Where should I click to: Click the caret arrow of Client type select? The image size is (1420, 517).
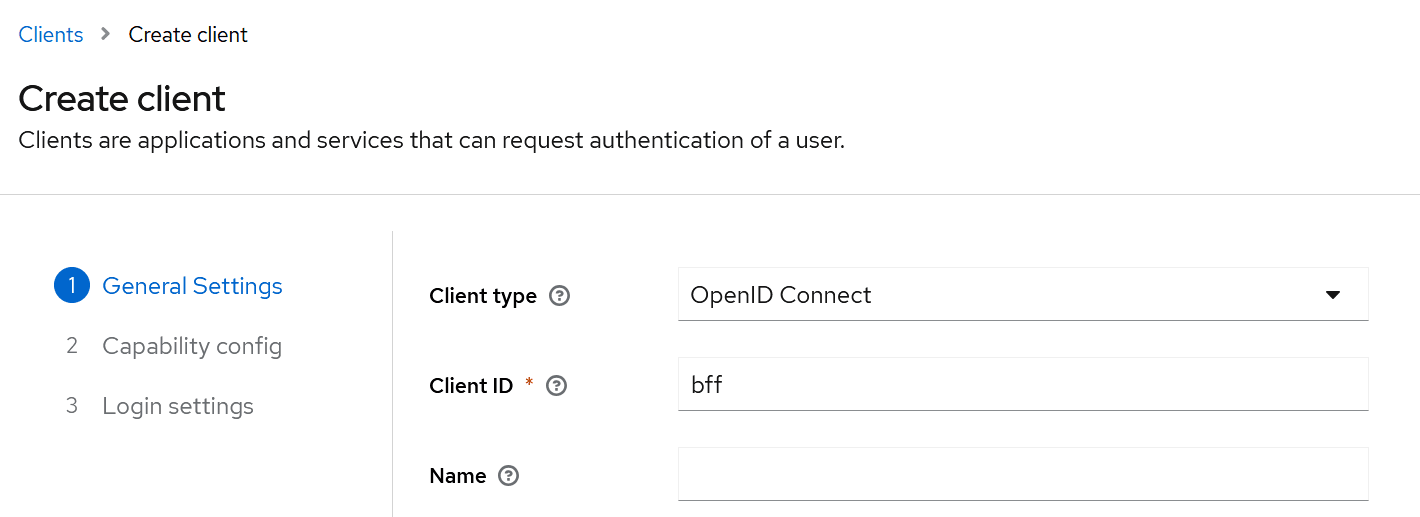tap(1332, 295)
